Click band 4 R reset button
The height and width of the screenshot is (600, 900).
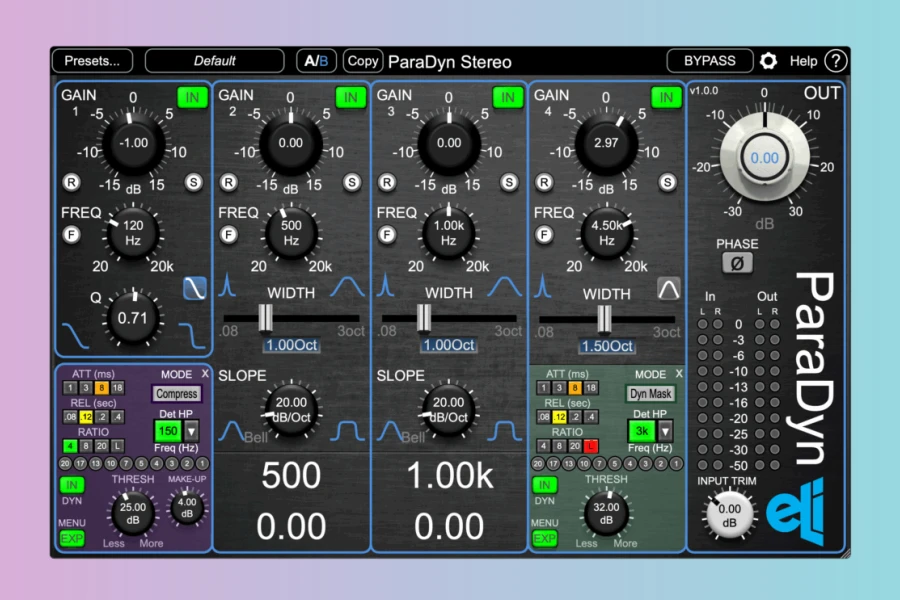pos(544,183)
